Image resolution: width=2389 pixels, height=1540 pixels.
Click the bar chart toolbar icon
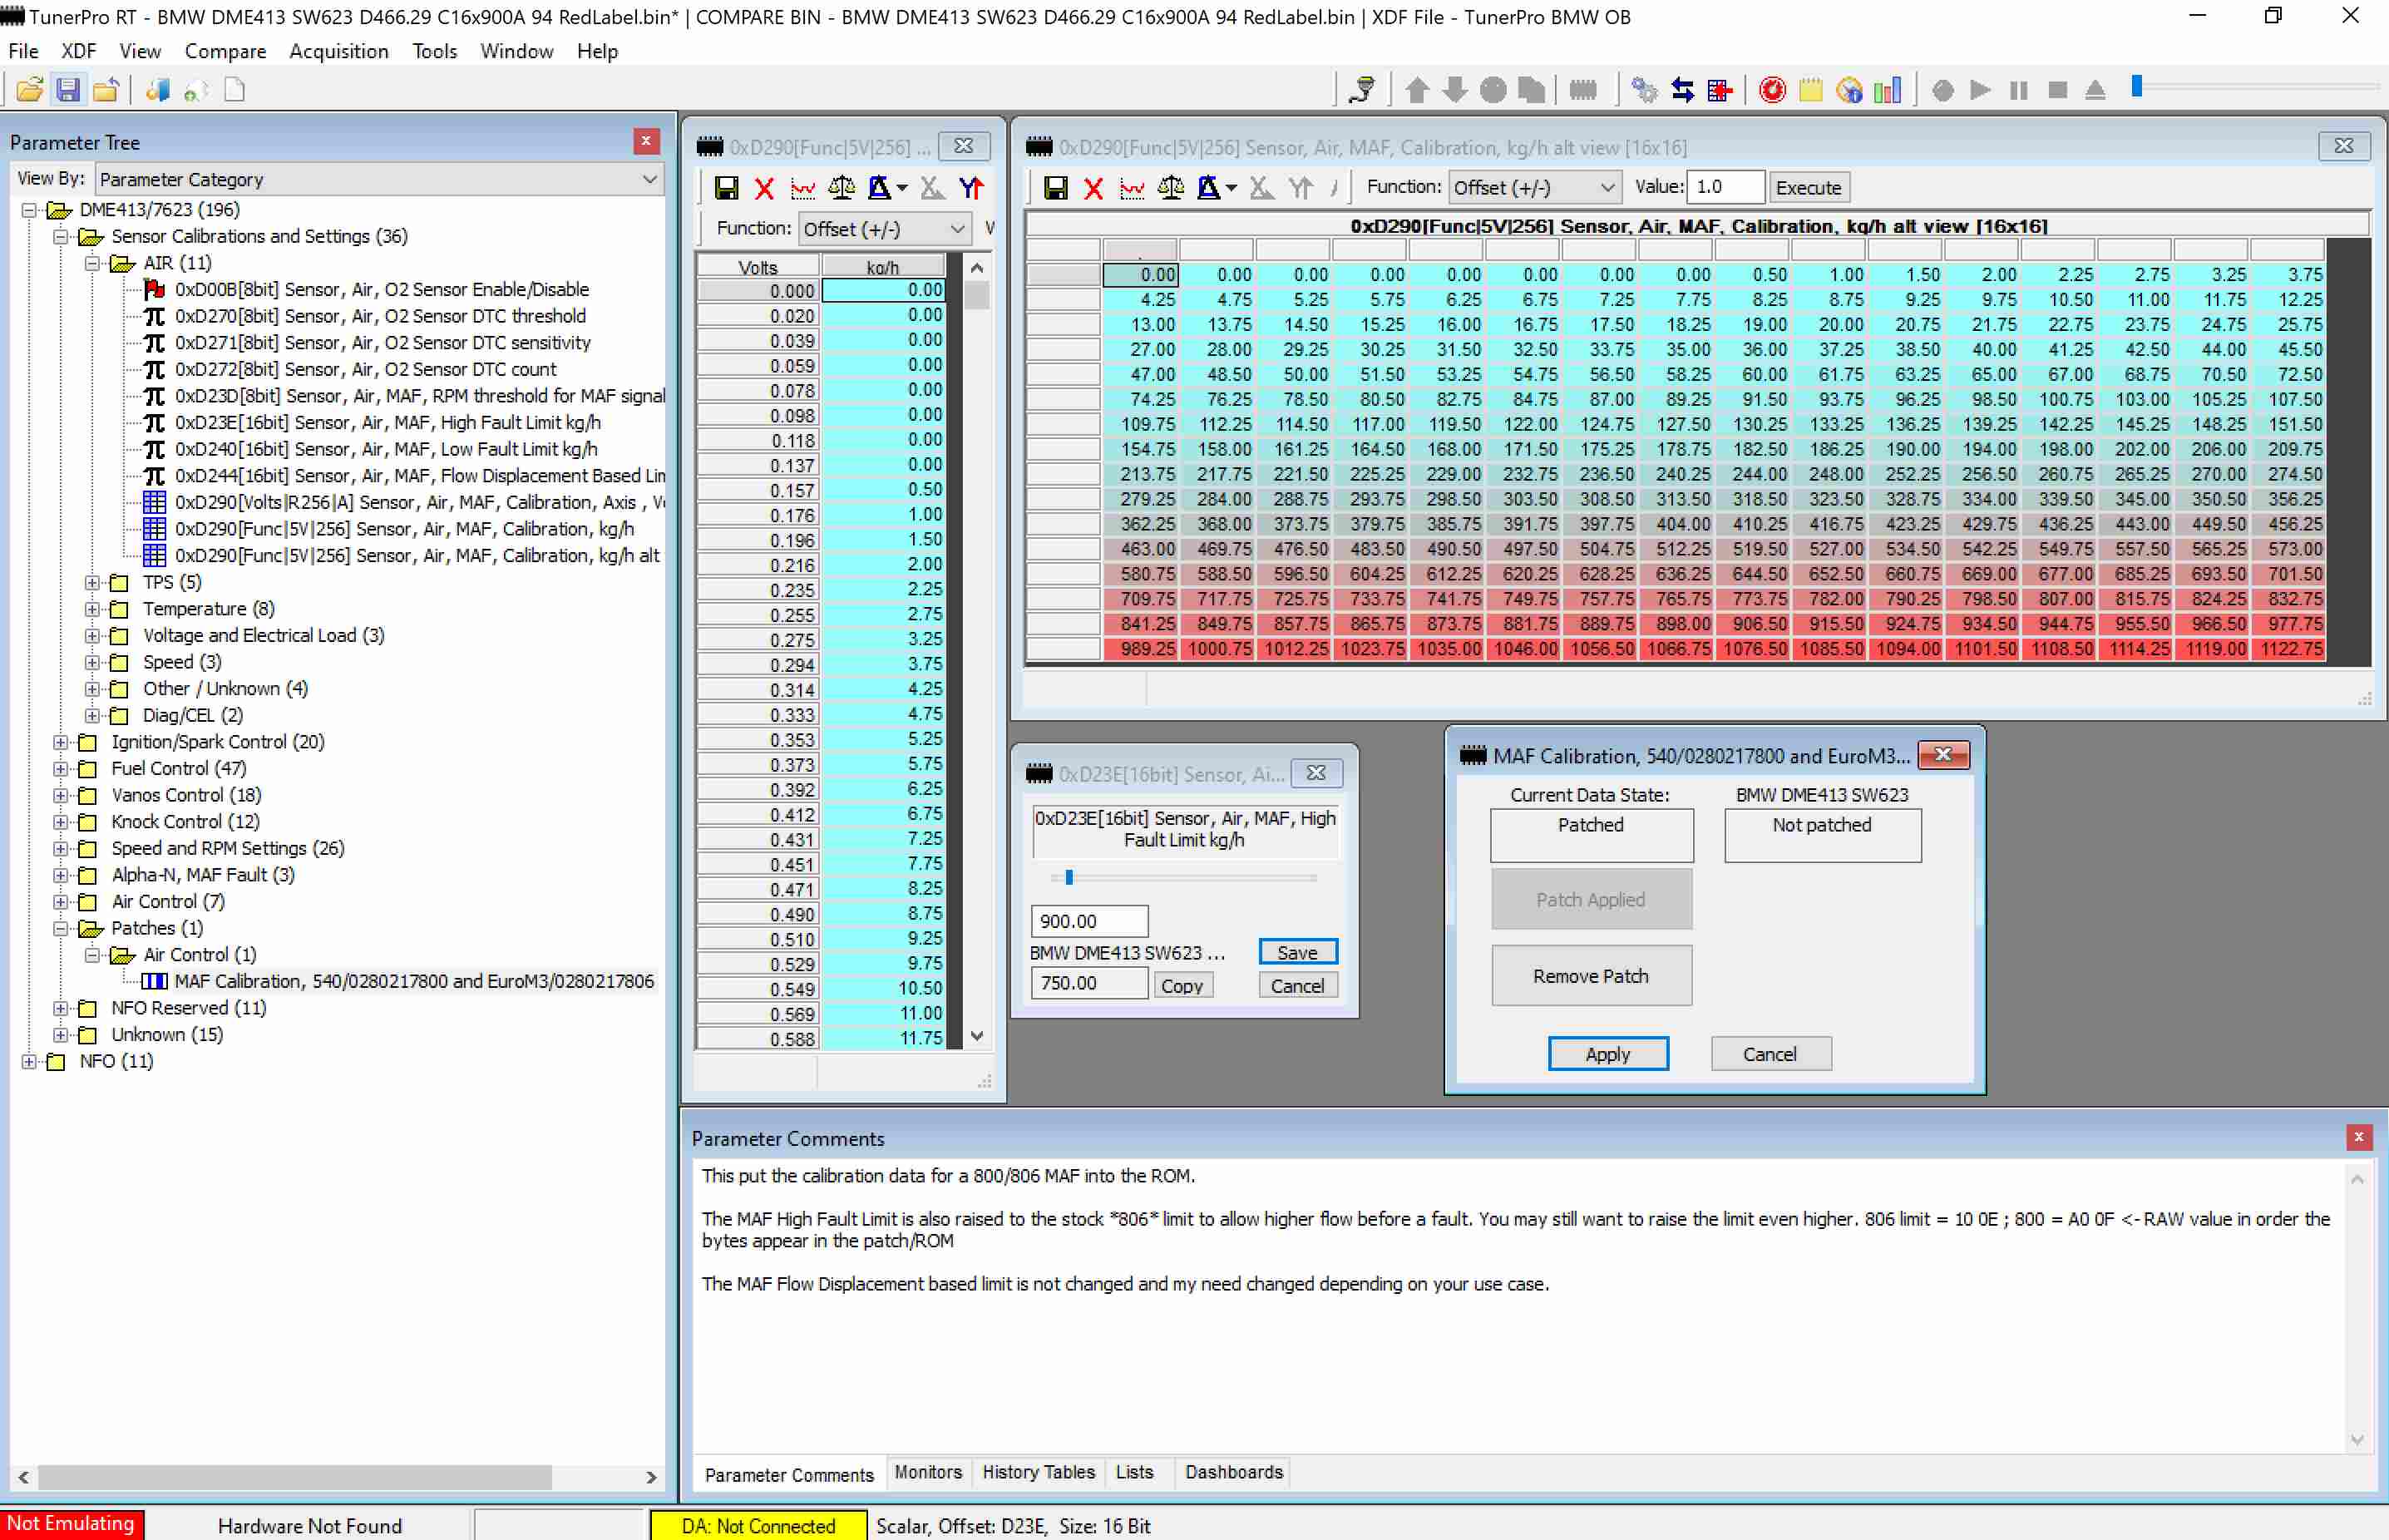tap(1886, 90)
